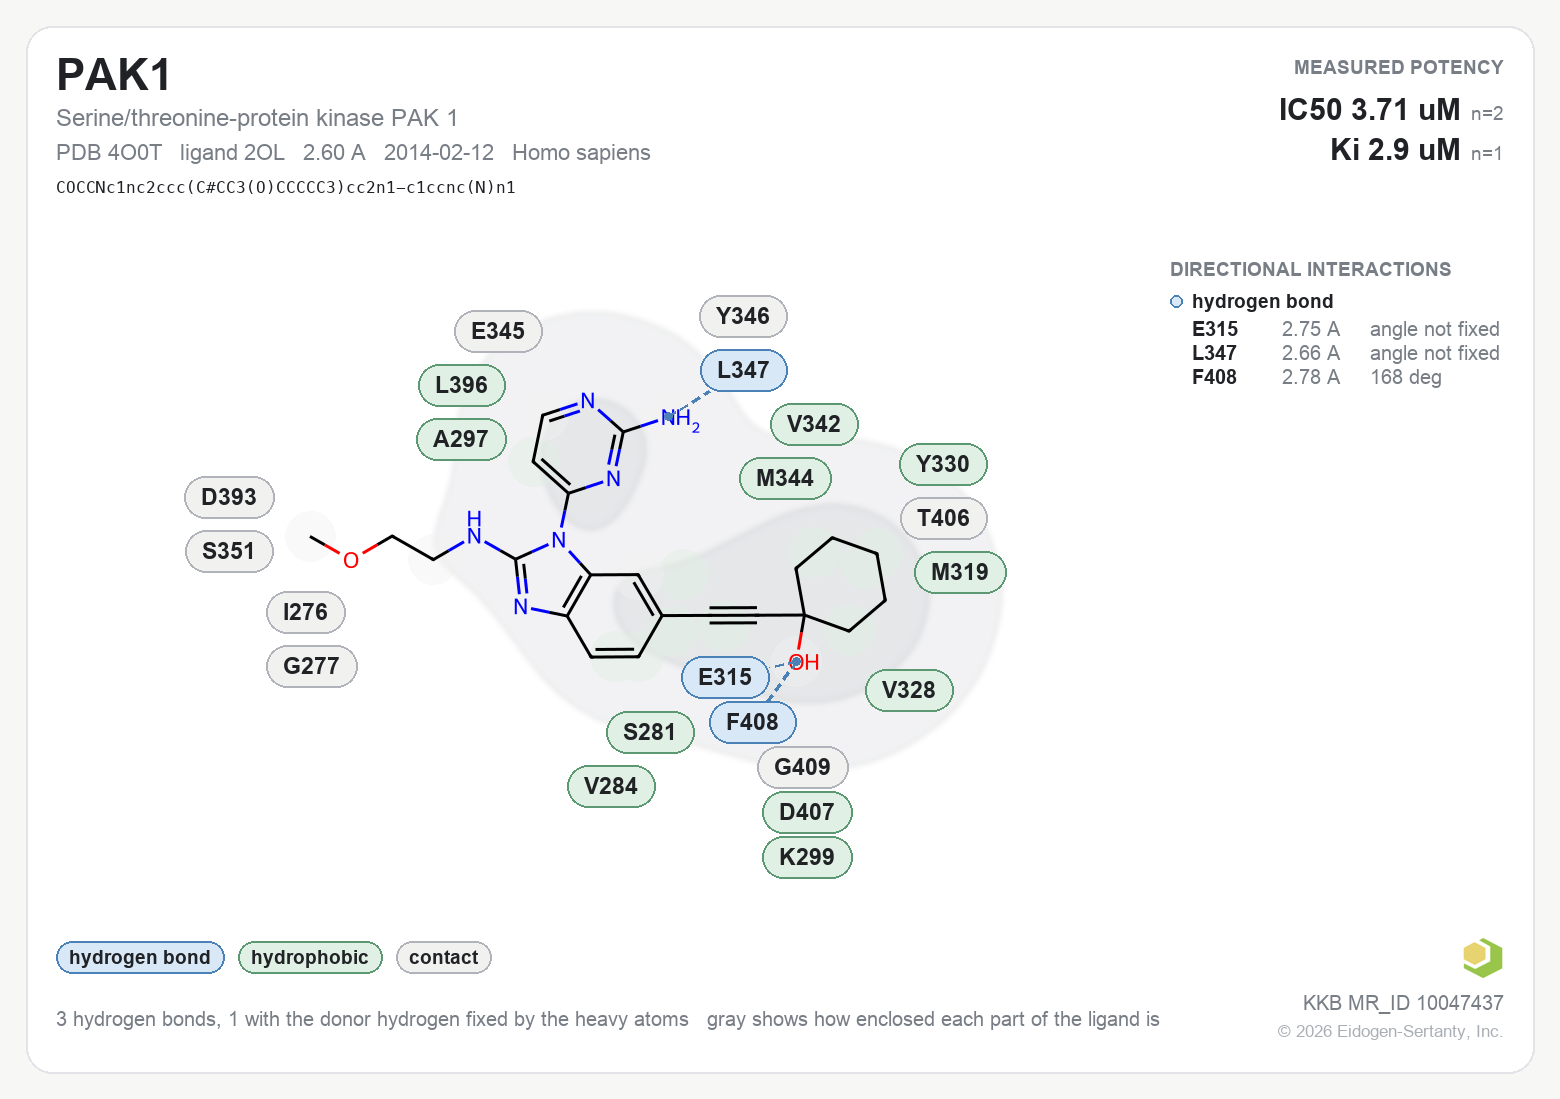Image resolution: width=1560 pixels, height=1099 pixels.
Task: Click the 168 deg angle value
Action: pyautogui.click(x=1406, y=377)
